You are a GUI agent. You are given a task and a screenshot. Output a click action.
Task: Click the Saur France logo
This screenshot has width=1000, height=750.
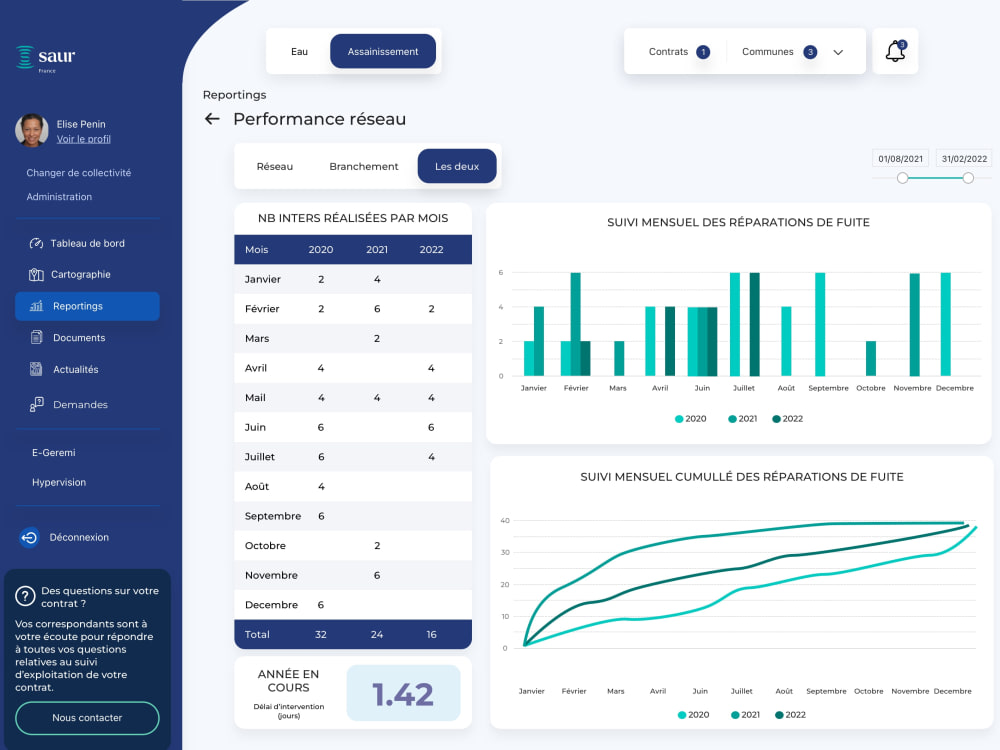click(x=45, y=59)
